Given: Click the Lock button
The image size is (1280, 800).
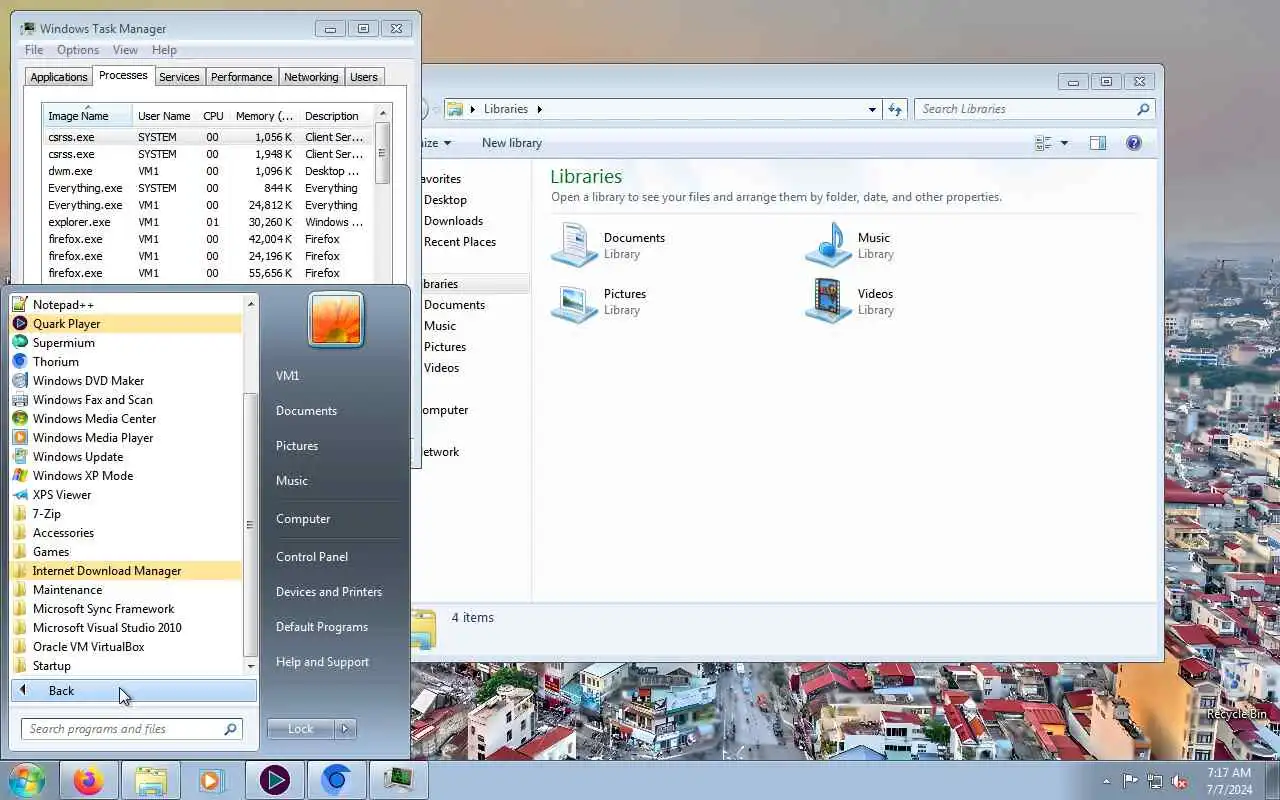Looking at the screenshot, I should click(x=301, y=729).
